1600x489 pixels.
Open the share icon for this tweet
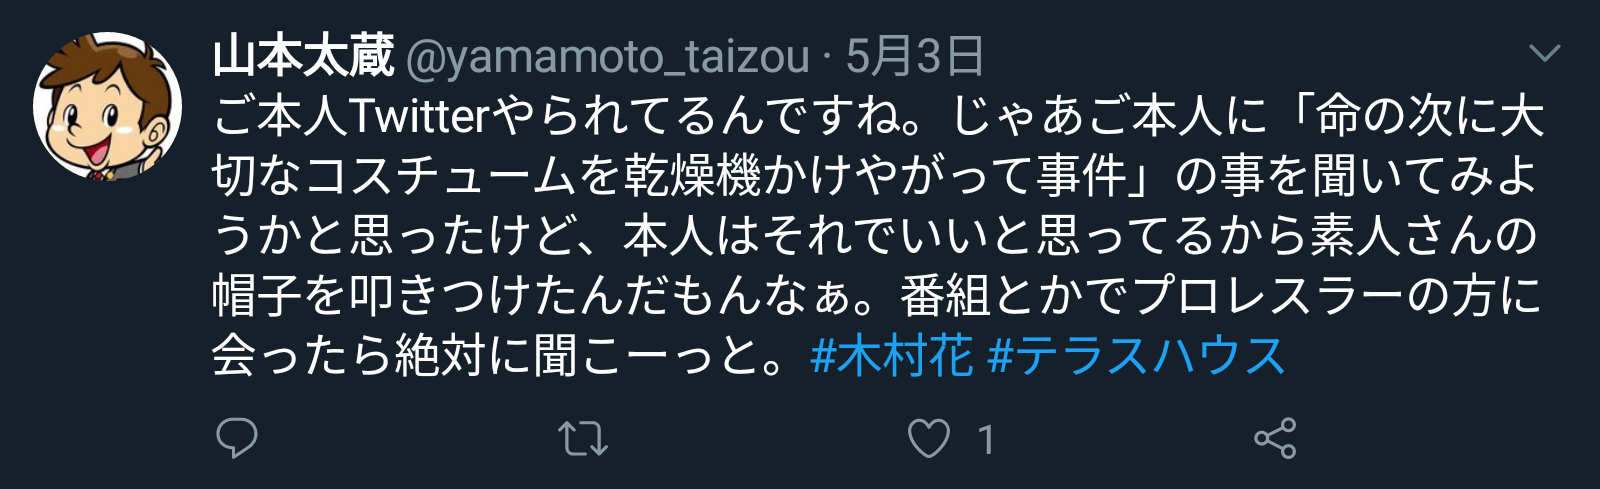(1275, 438)
